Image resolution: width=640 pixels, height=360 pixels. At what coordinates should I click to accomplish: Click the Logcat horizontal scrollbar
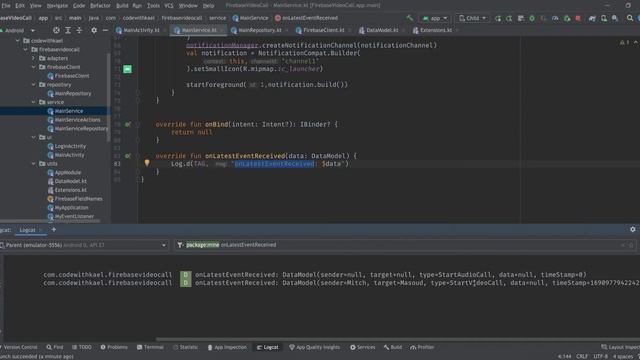click(398, 339)
